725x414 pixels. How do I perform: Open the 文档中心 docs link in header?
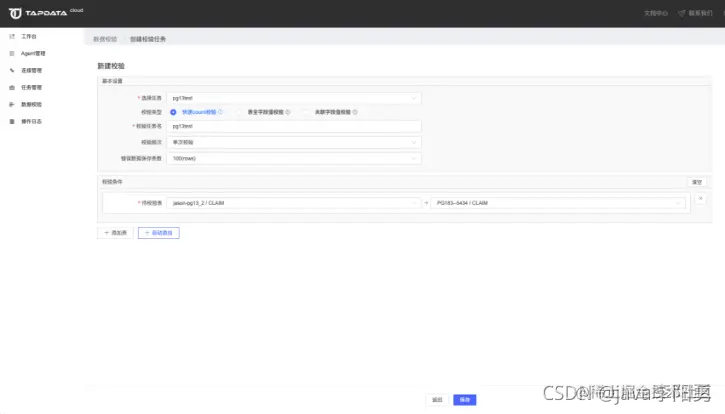click(x=656, y=13)
